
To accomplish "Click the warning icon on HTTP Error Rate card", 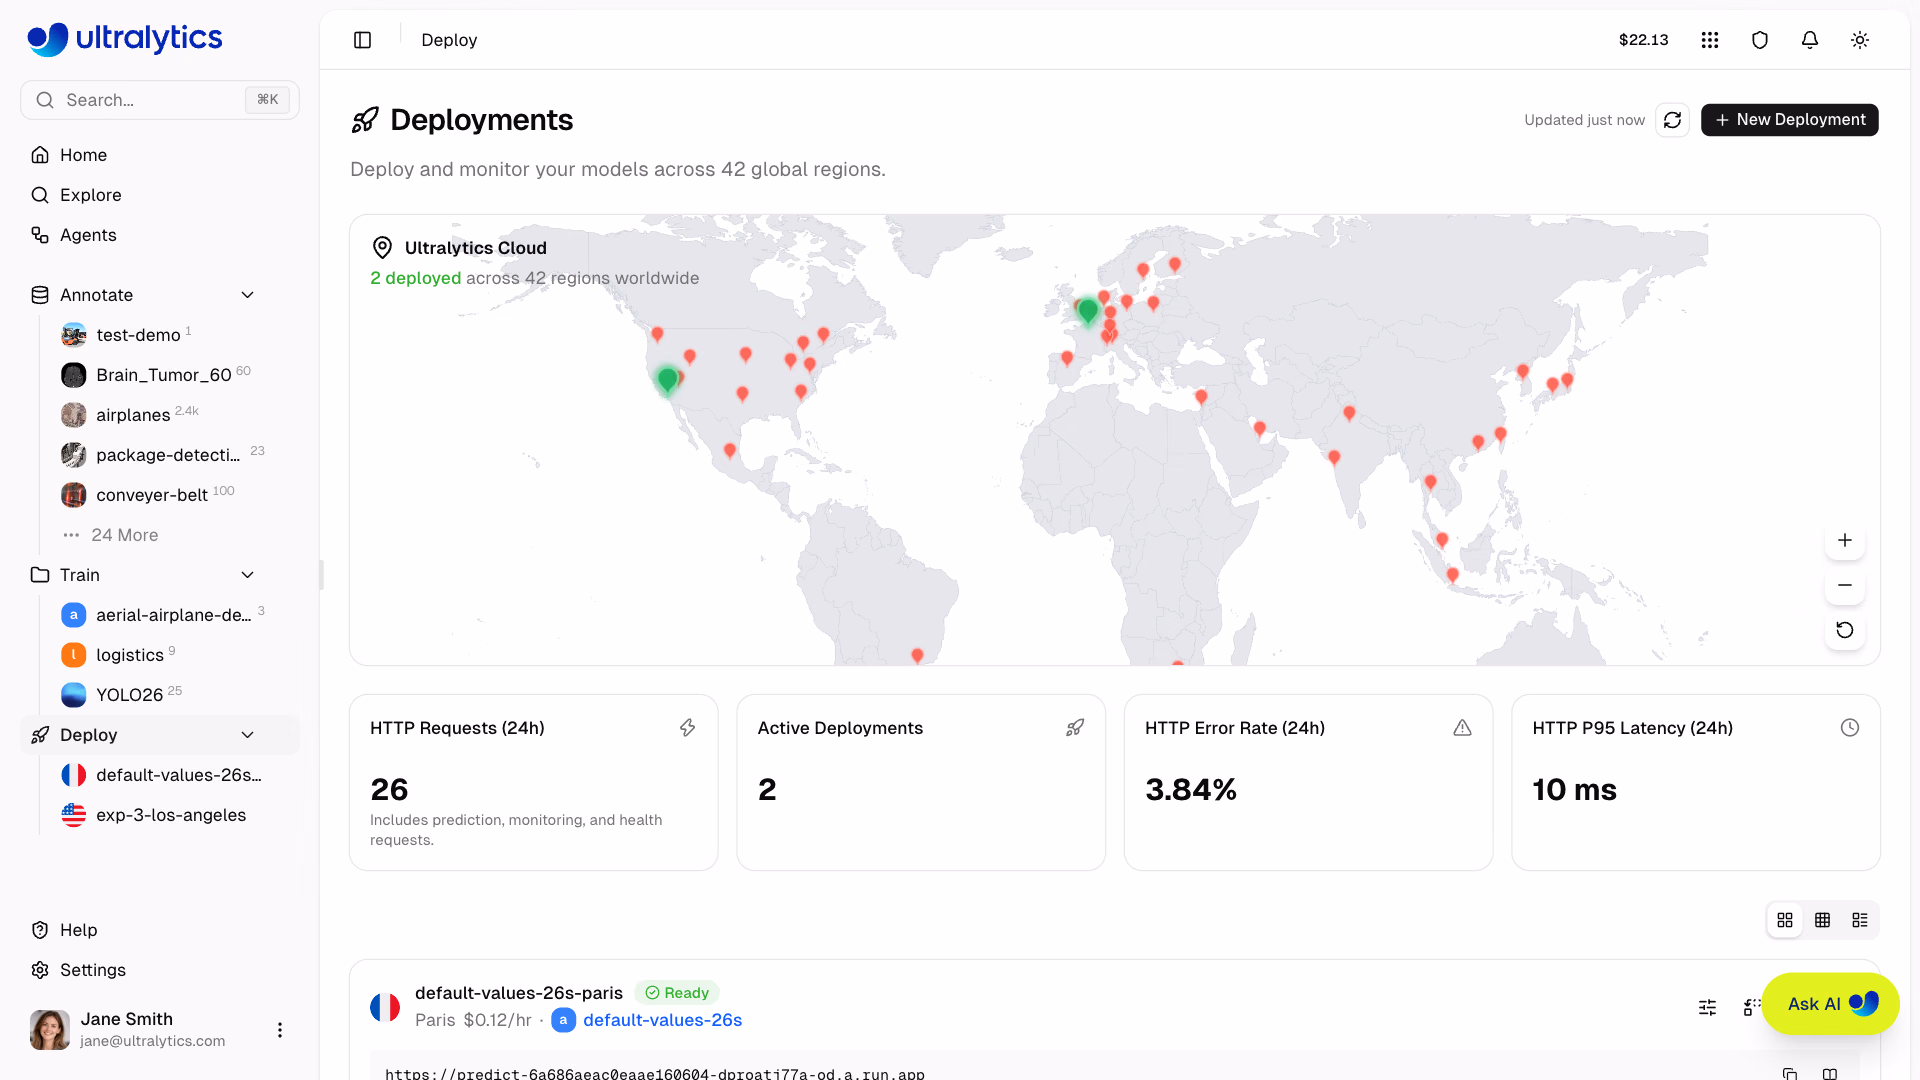I will tap(1462, 728).
